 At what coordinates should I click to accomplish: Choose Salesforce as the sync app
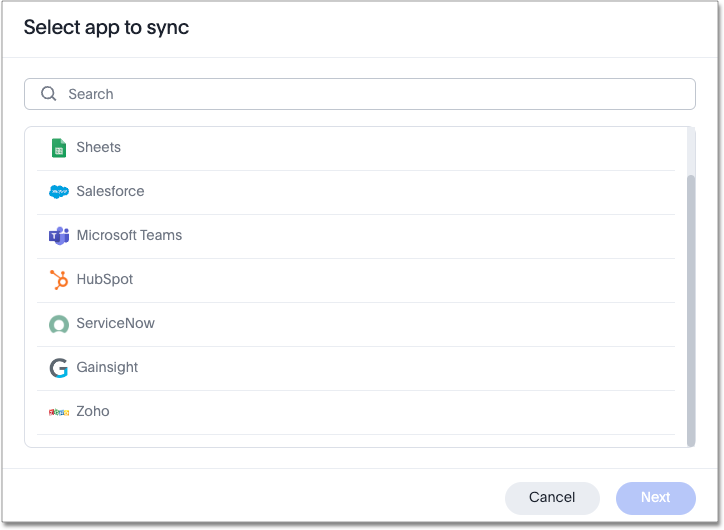110,192
